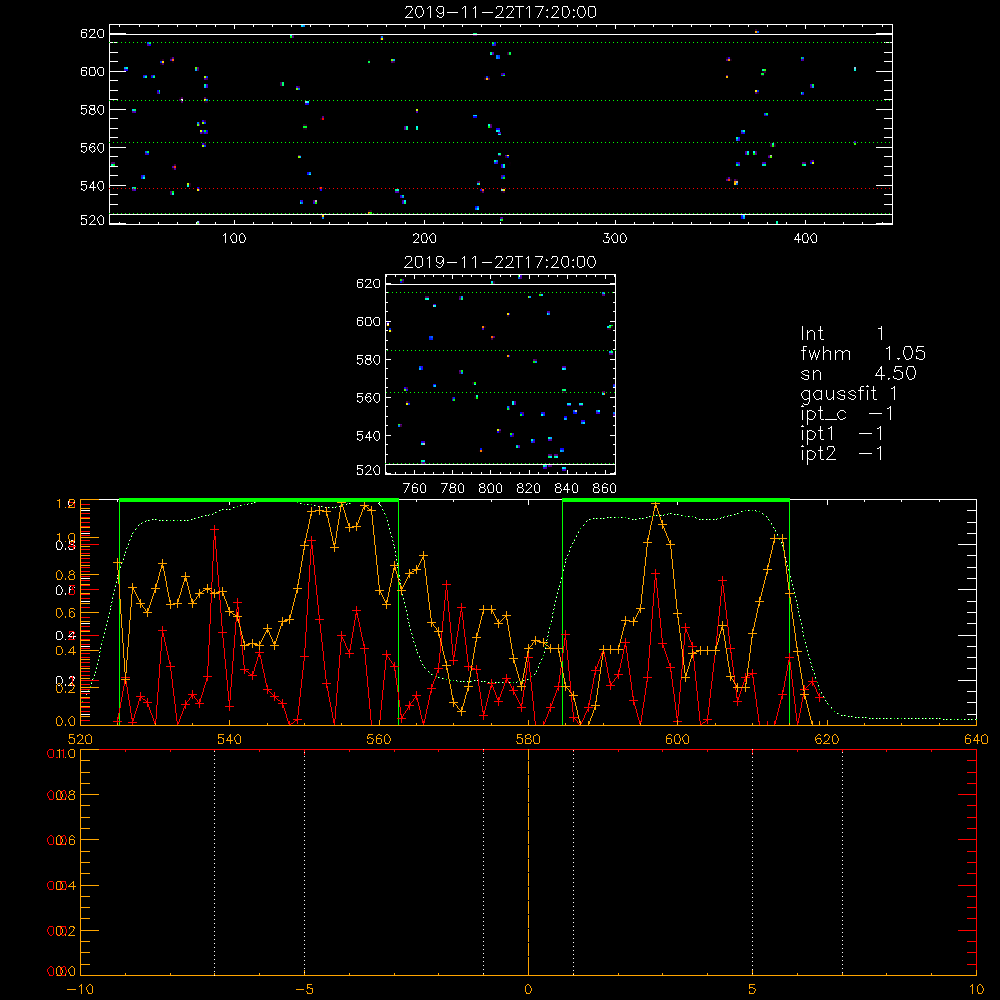
Task: Click y-axis label 540 of small middle plot
Action: pyautogui.click(x=369, y=436)
